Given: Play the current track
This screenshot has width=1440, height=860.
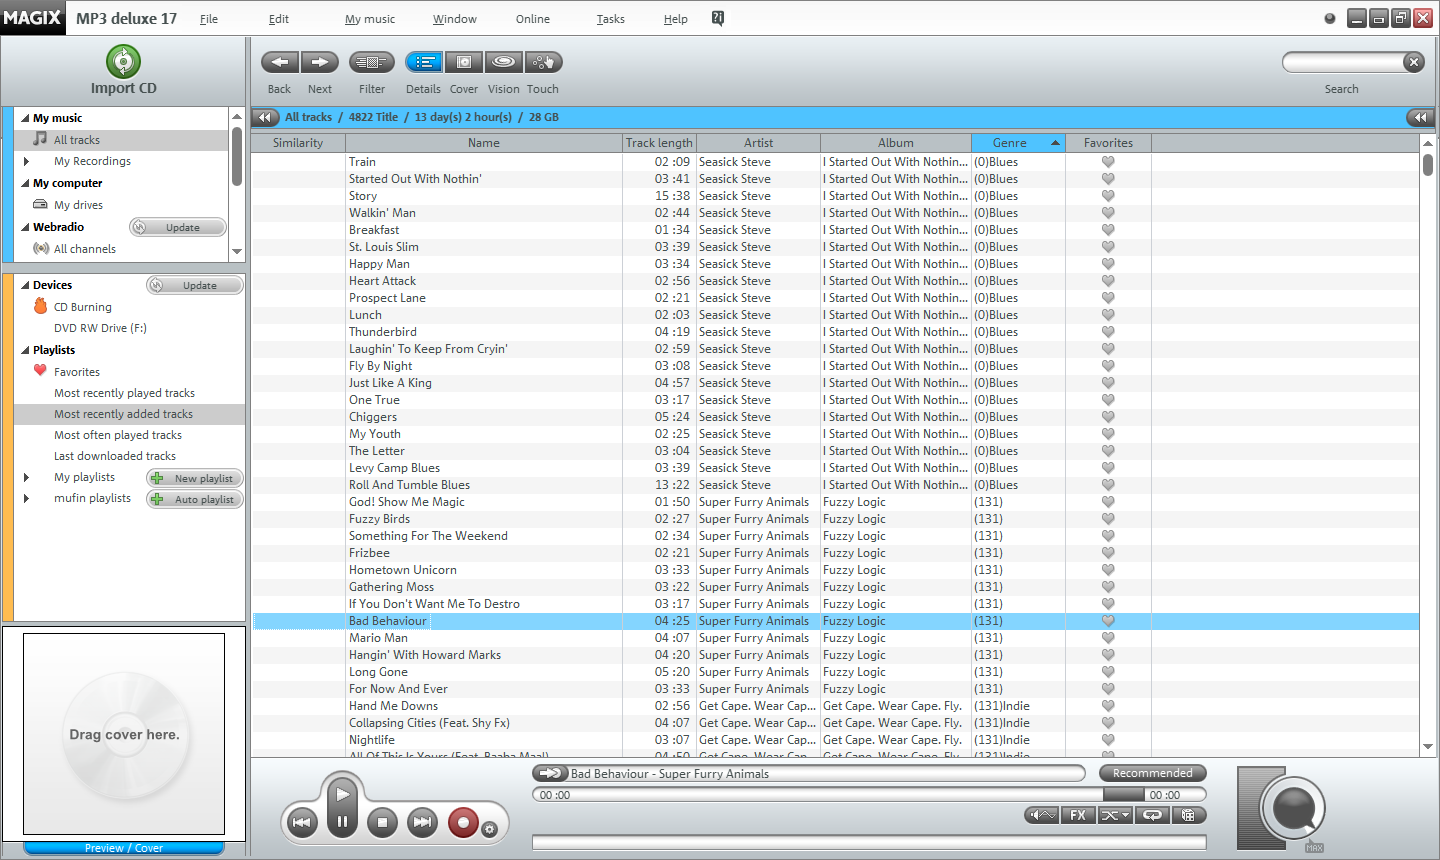Looking at the screenshot, I should pos(342,794).
